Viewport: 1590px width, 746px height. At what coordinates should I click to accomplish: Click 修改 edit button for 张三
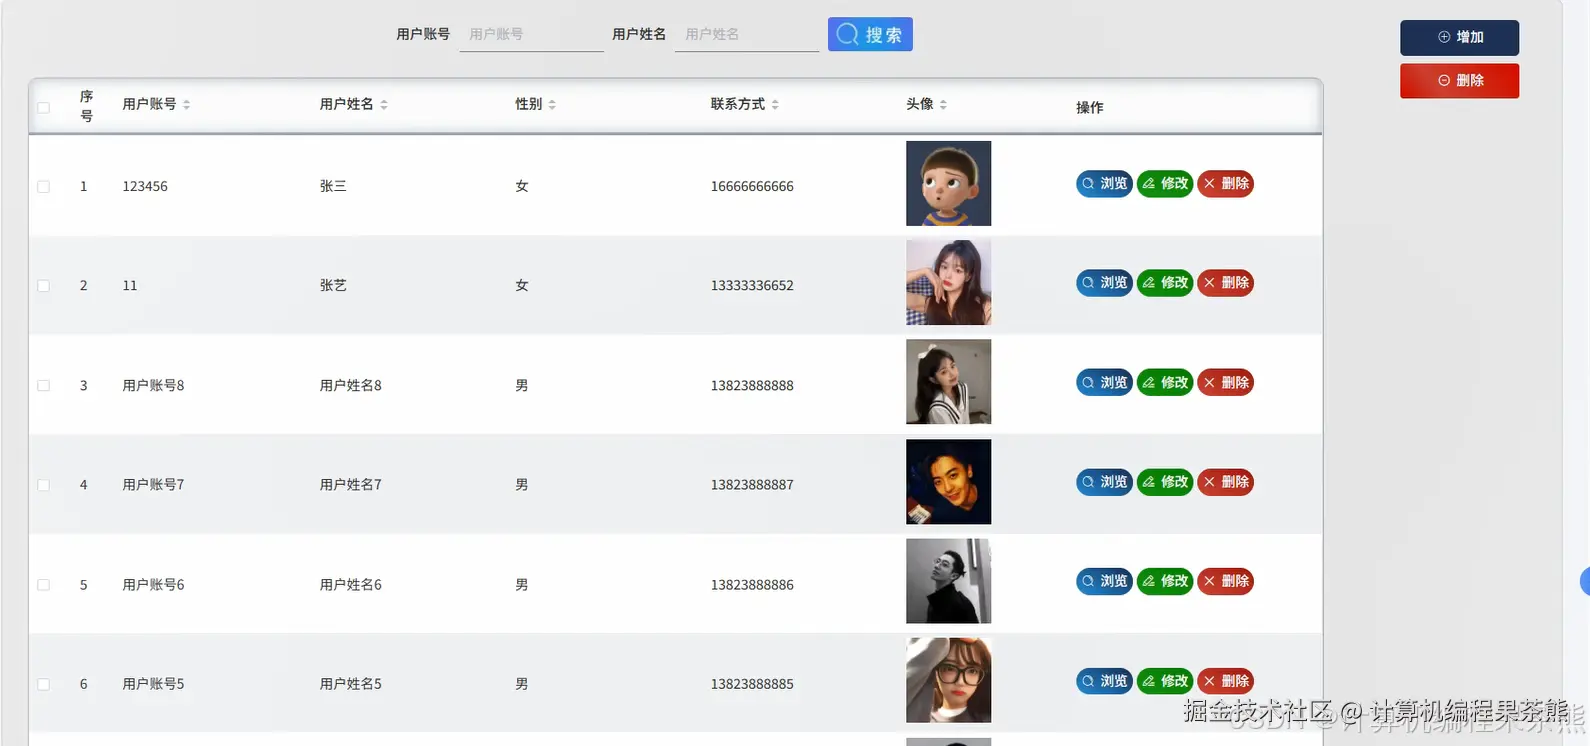[1165, 184]
